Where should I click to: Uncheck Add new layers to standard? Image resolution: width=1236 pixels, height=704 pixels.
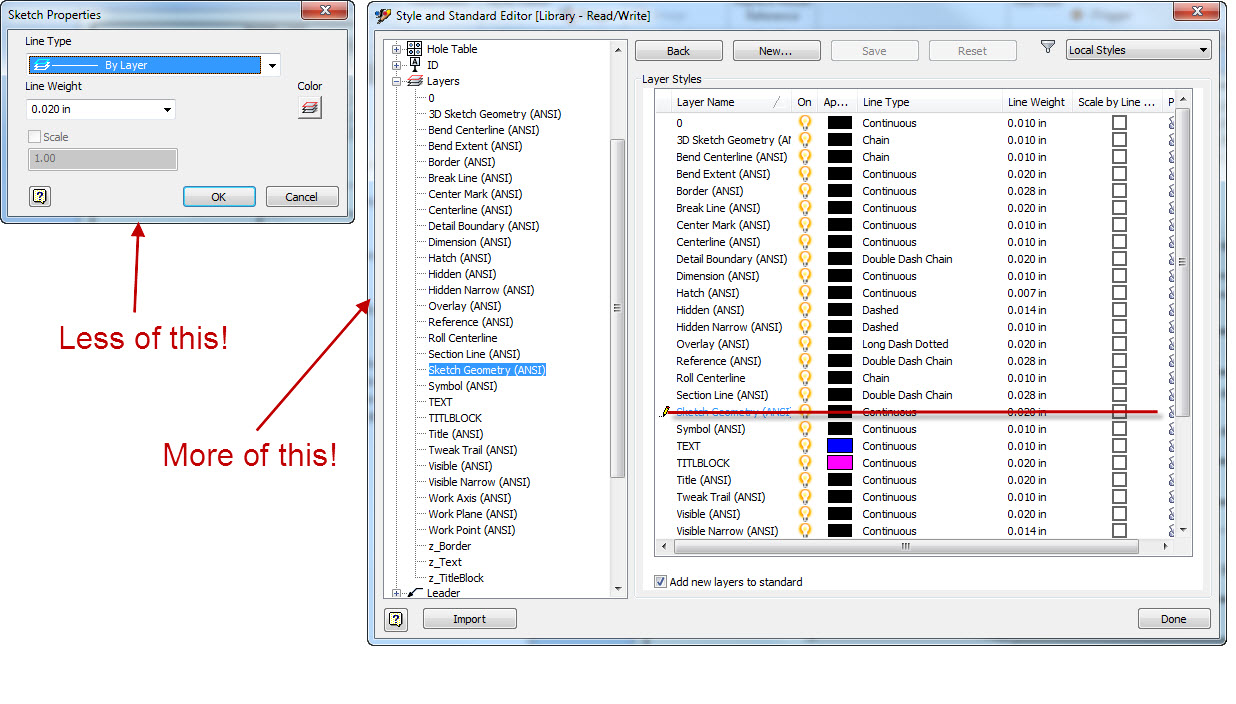tap(658, 581)
